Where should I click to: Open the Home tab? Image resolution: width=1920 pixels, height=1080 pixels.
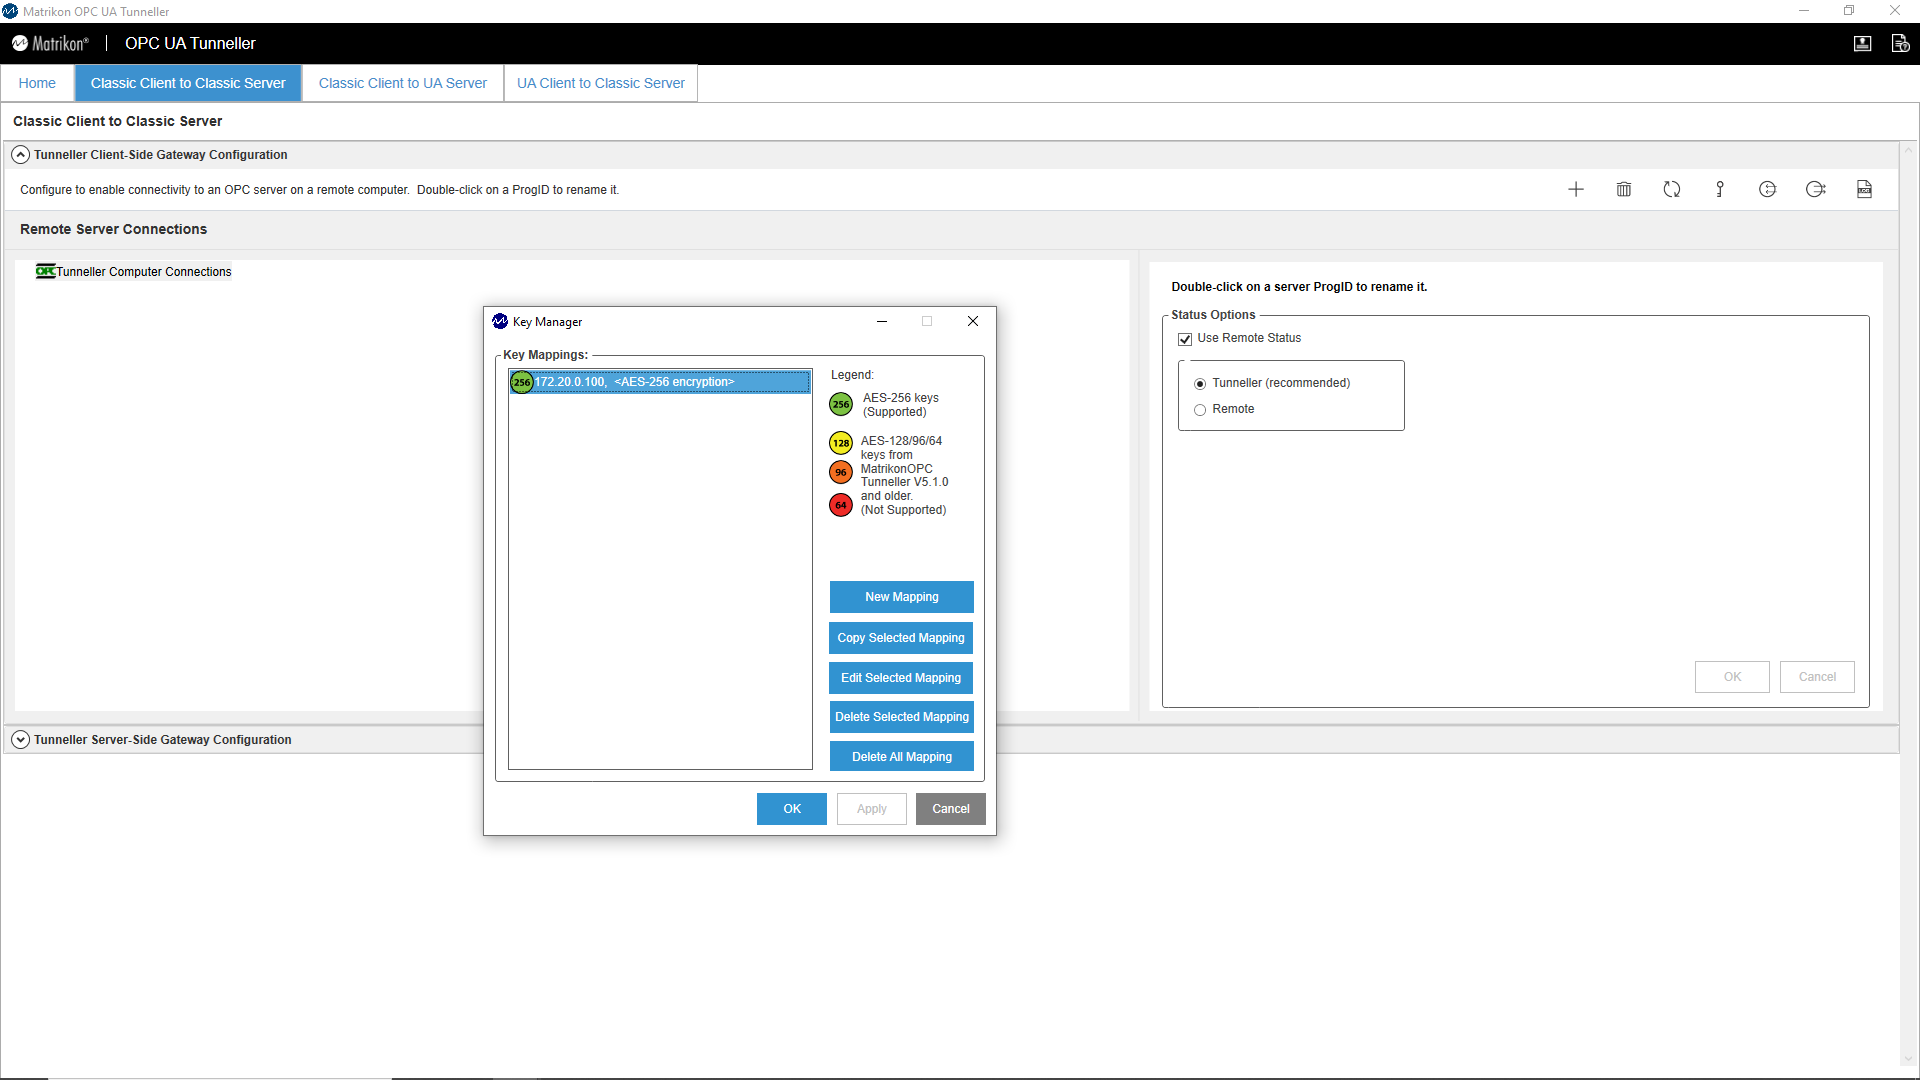click(37, 83)
